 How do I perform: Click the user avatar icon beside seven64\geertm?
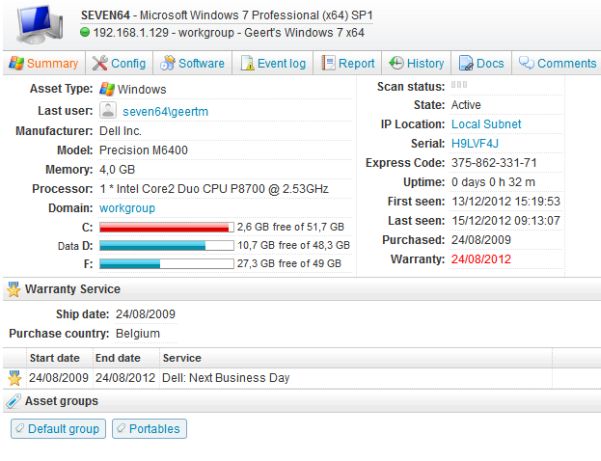(108, 110)
